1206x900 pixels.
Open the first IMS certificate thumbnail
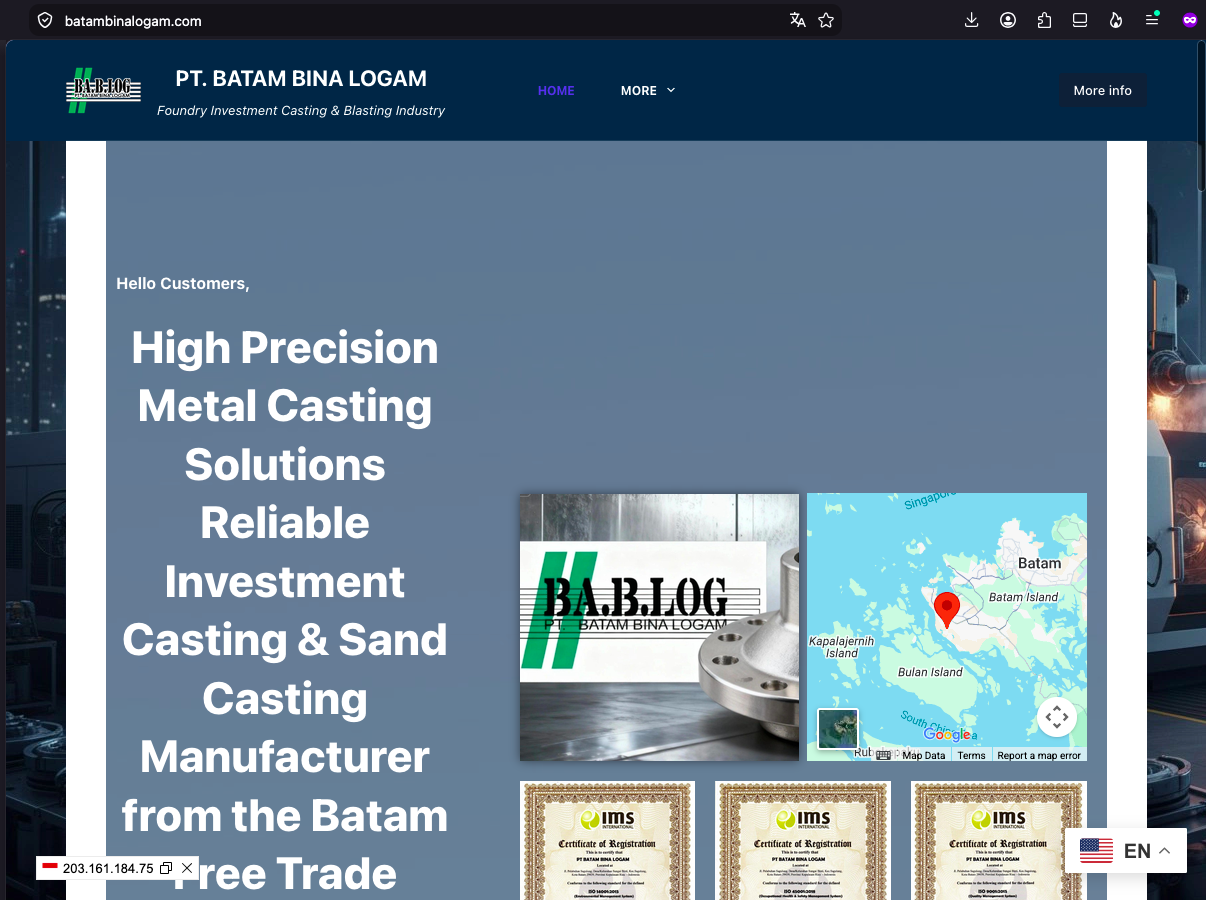[607, 841]
